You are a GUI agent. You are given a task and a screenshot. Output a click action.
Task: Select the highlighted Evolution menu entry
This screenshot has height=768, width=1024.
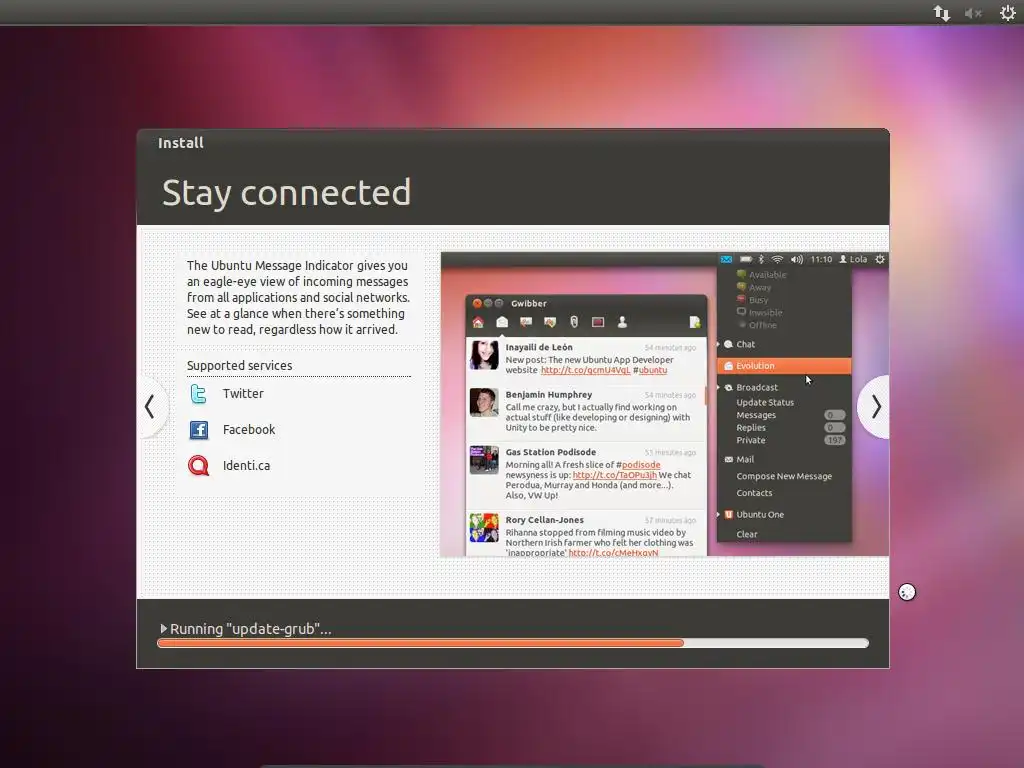(x=784, y=366)
